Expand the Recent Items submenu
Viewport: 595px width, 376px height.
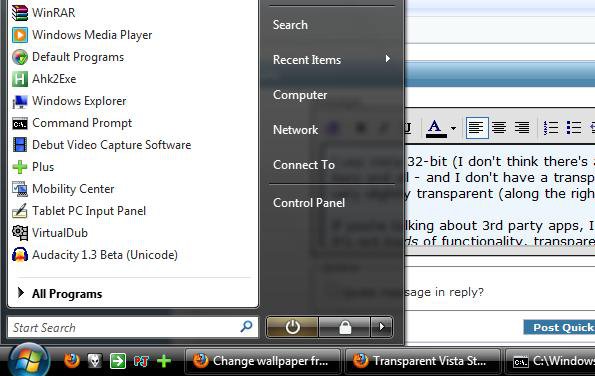[x=332, y=60]
